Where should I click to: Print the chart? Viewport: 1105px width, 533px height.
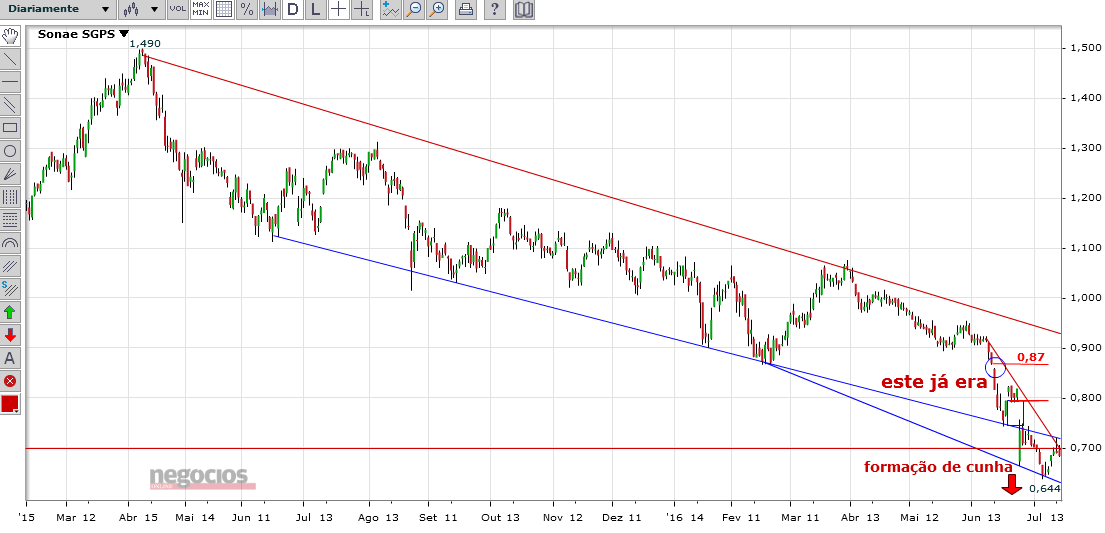(464, 9)
